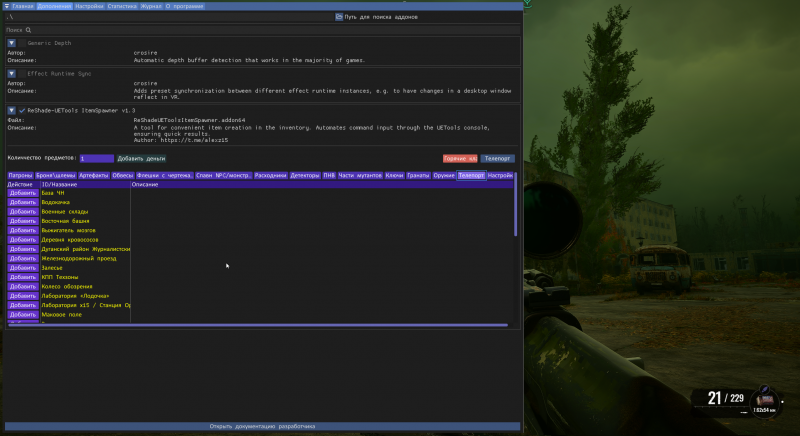This screenshot has width=800, height=436.
Task: Click the teleport list horizontal scrollbar
Action: [258, 325]
